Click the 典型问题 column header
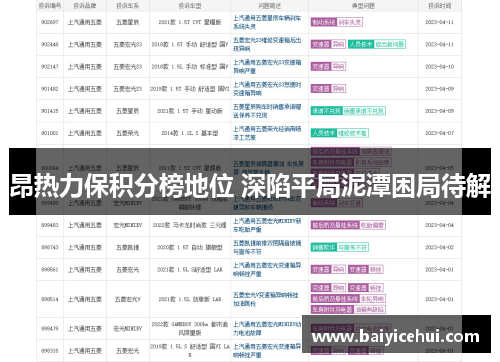500x362 pixels. click(363, 6)
